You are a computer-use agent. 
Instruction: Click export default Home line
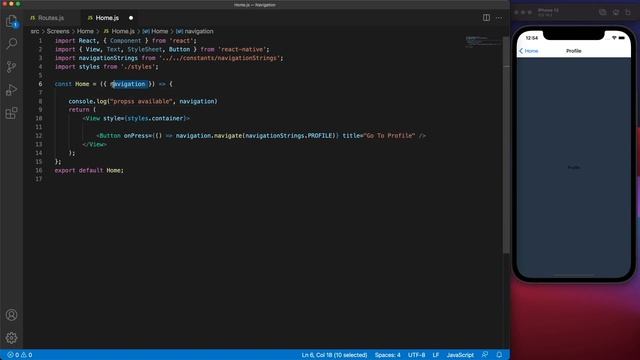click(89, 170)
